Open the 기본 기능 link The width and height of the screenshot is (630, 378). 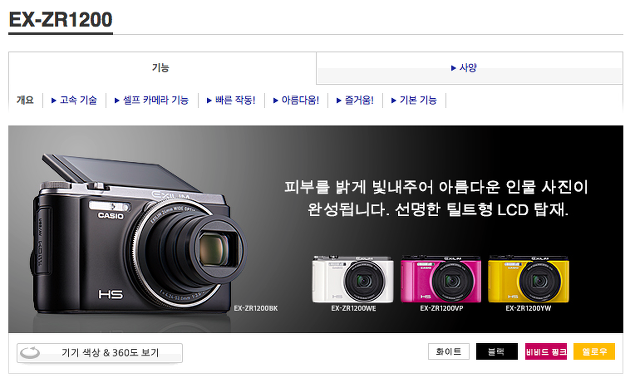pos(414,100)
